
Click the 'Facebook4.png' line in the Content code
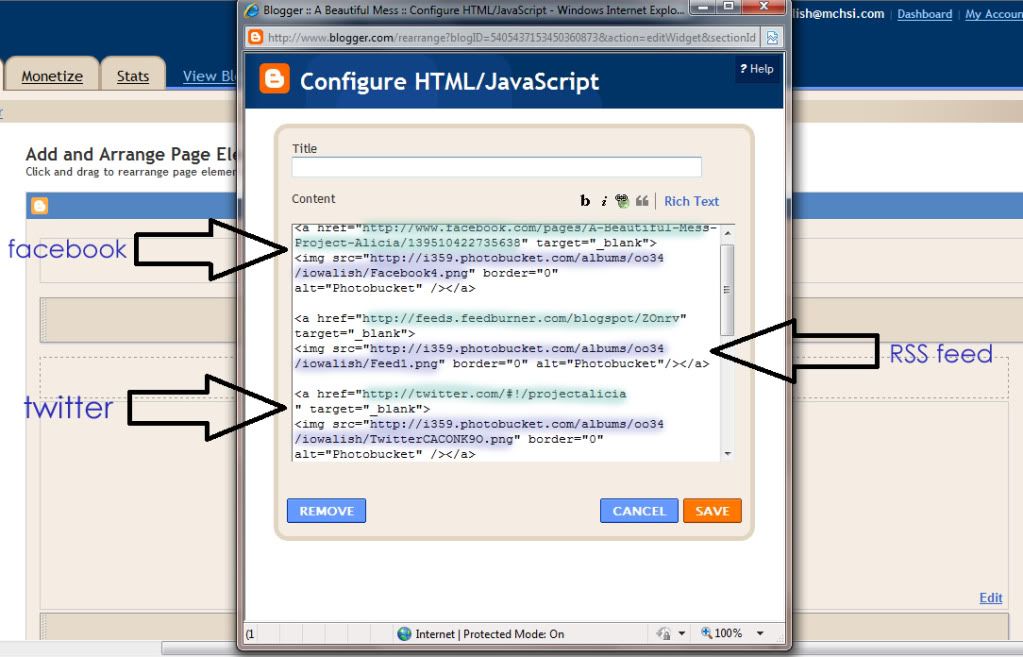point(427,273)
